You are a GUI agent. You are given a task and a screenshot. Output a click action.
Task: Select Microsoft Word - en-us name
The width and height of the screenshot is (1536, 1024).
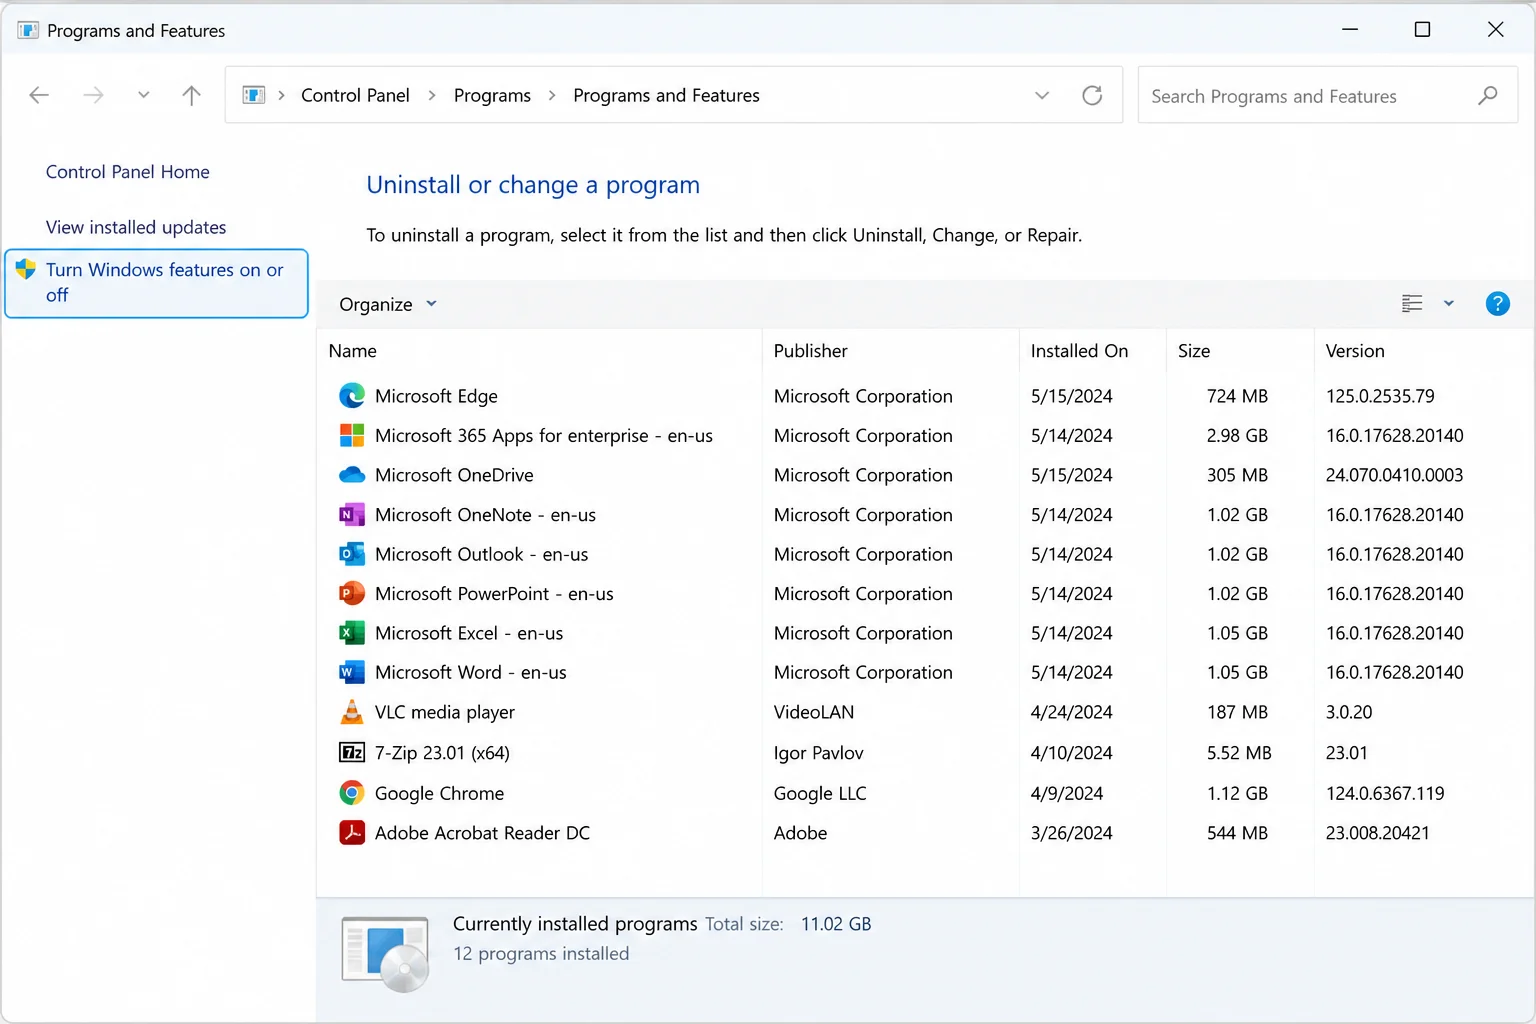(x=470, y=672)
